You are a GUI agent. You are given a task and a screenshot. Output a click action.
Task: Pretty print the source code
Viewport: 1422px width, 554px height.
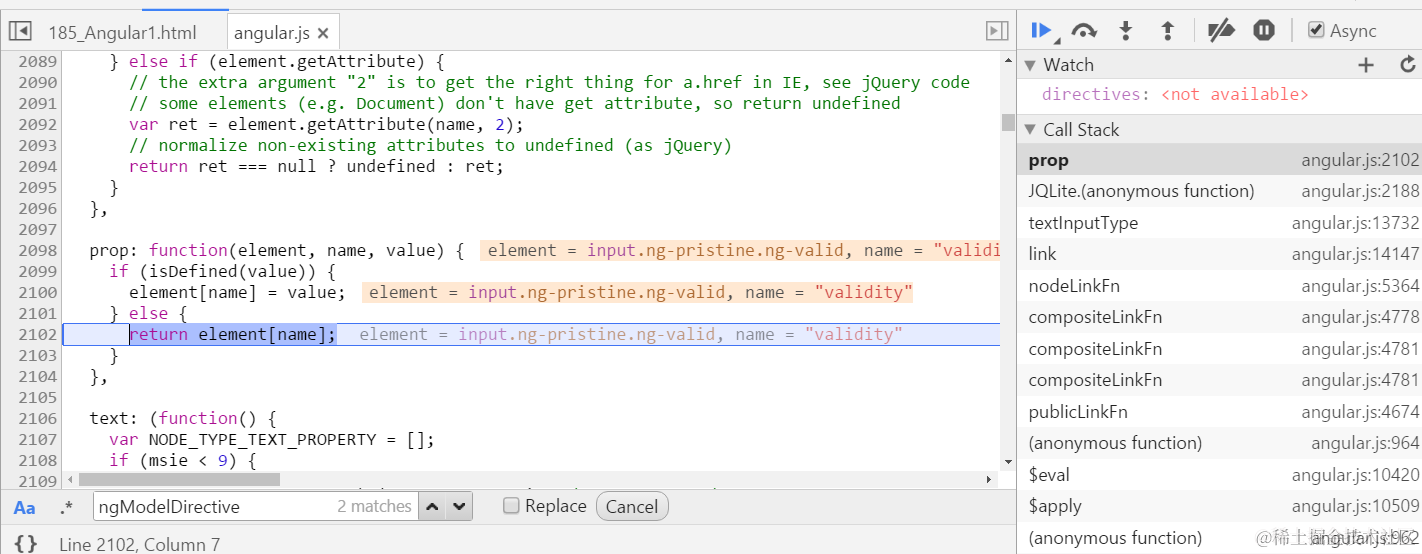tap(26, 544)
